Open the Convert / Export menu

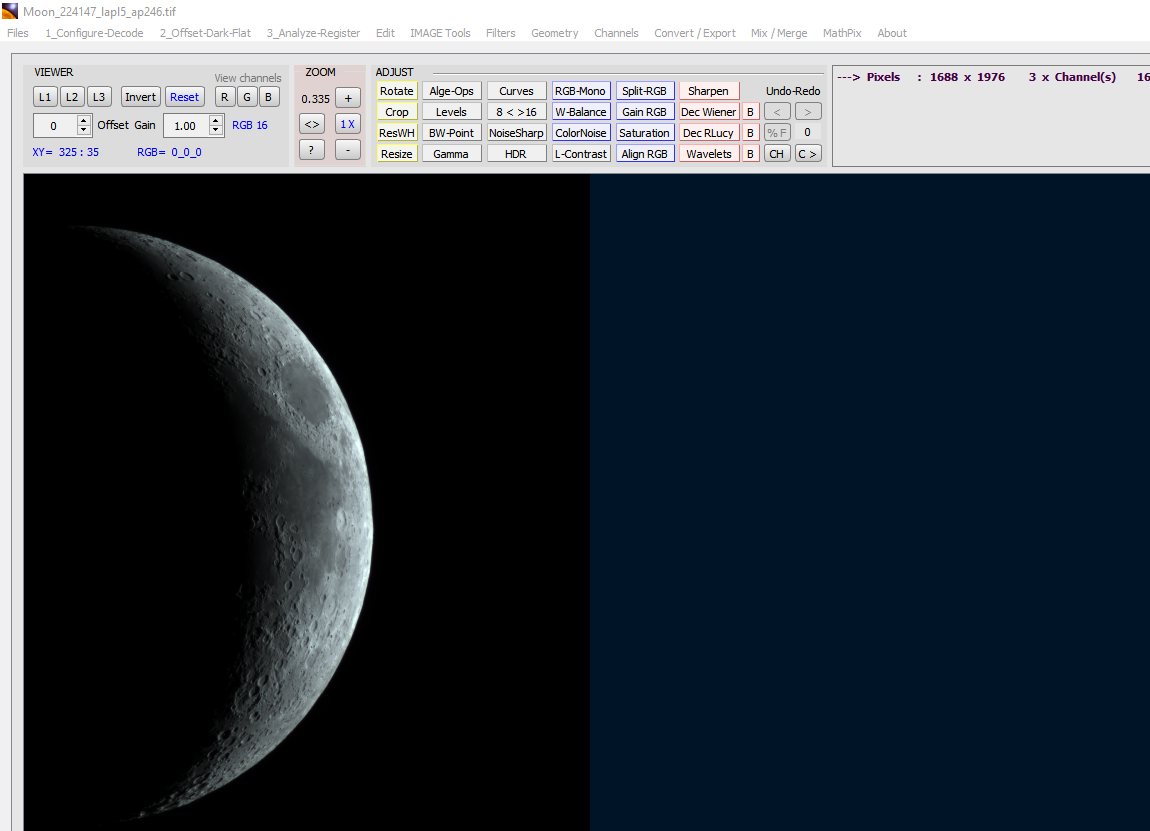click(694, 33)
